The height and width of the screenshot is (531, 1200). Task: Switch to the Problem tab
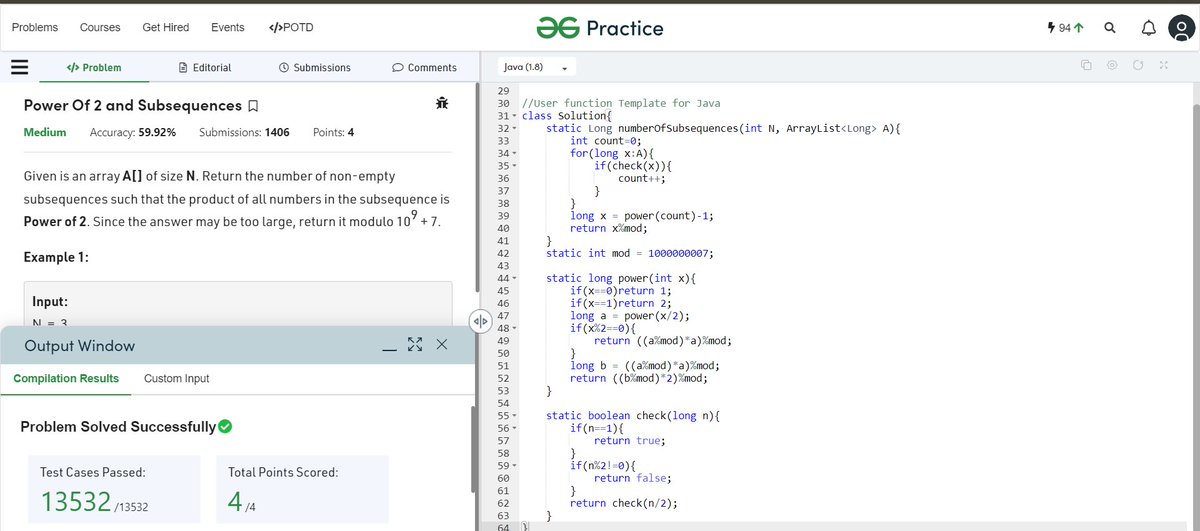tap(93, 68)
